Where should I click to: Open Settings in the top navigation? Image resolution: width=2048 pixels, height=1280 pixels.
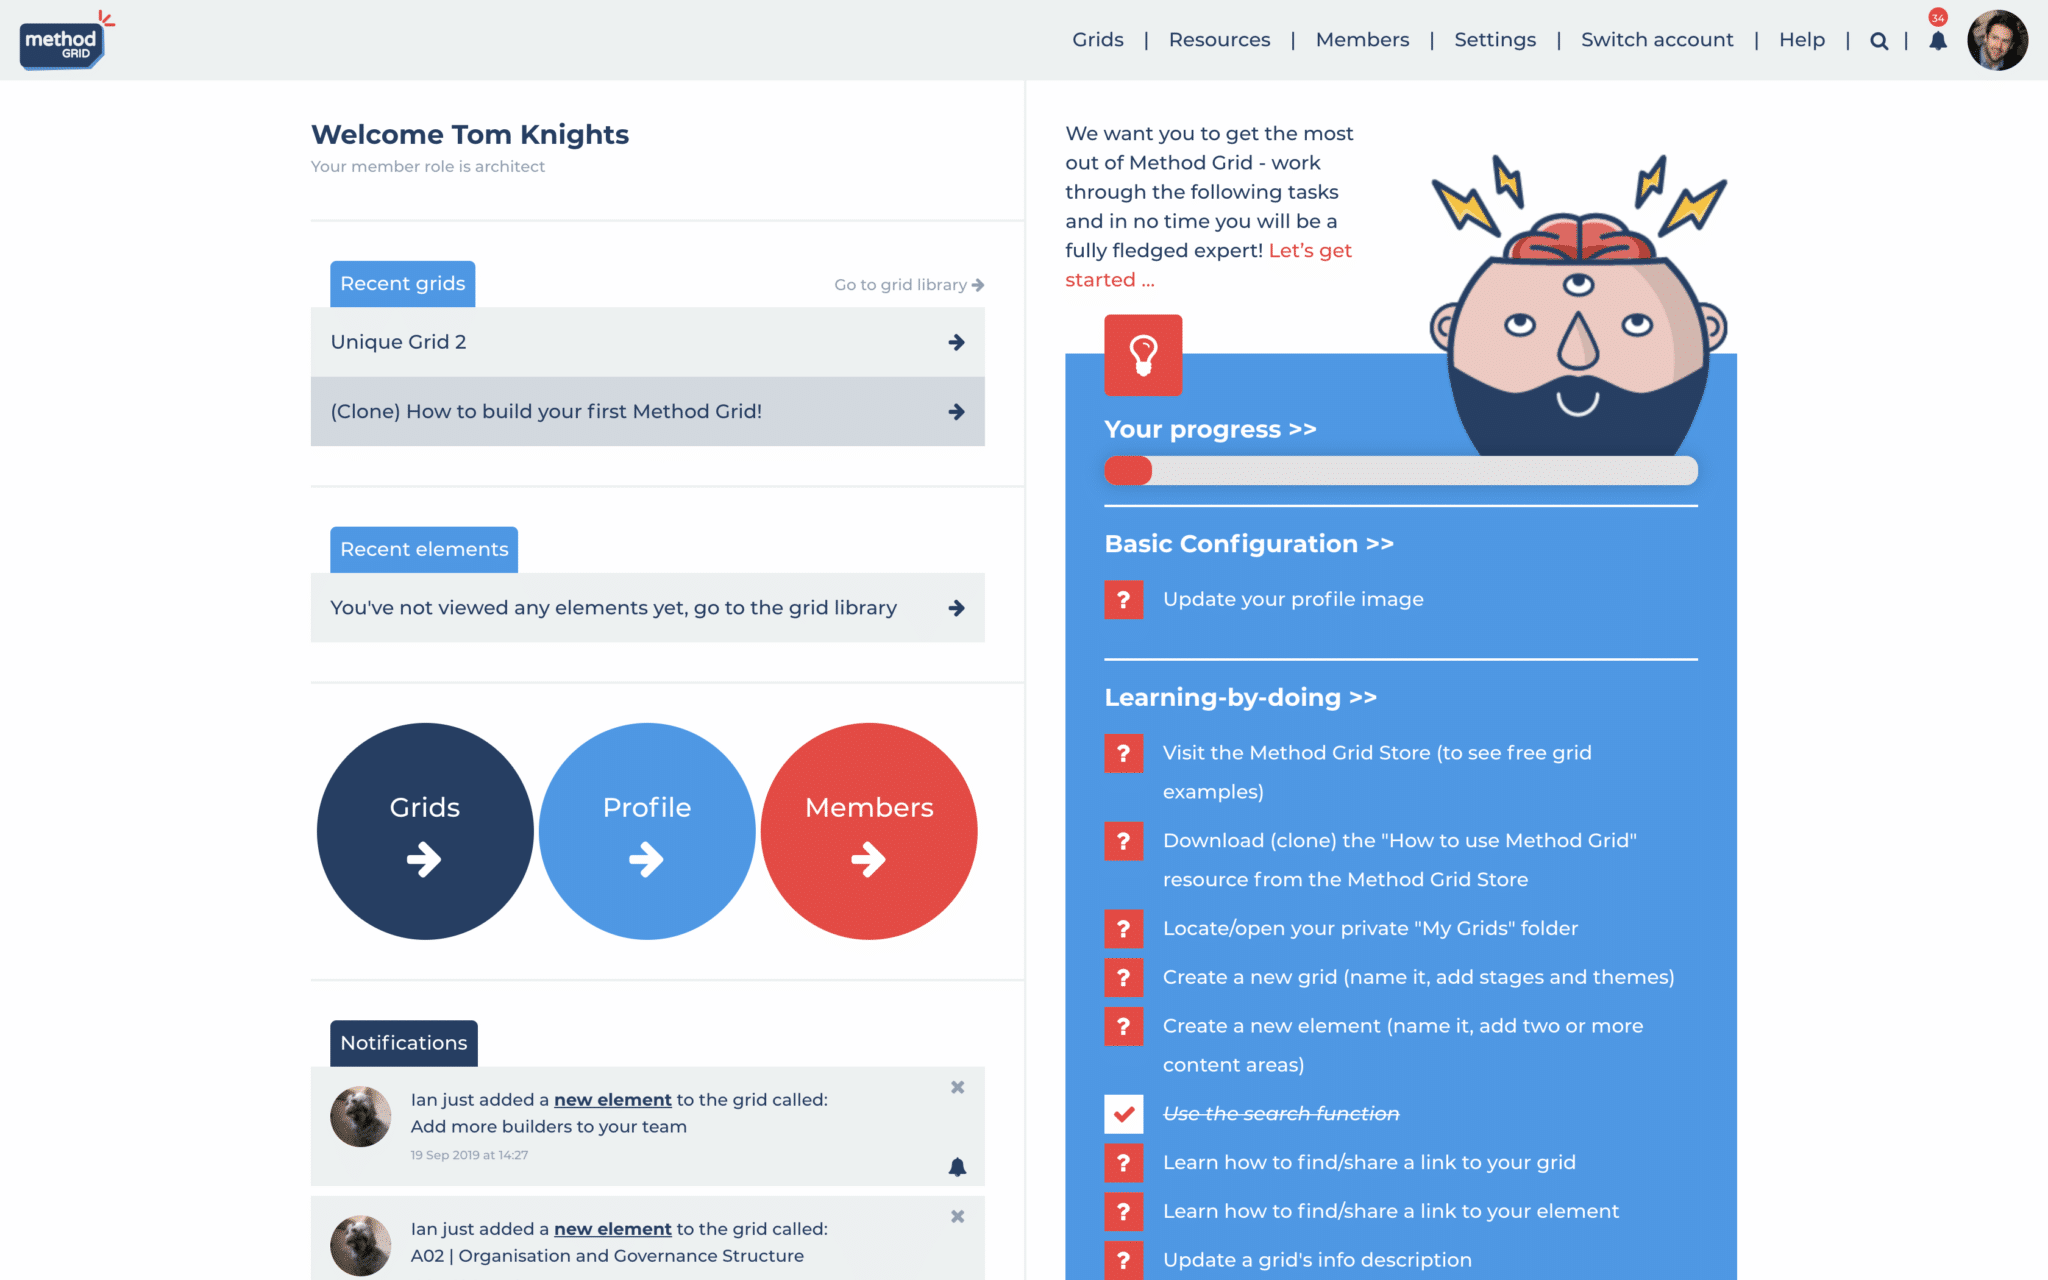pos(1494,40)
